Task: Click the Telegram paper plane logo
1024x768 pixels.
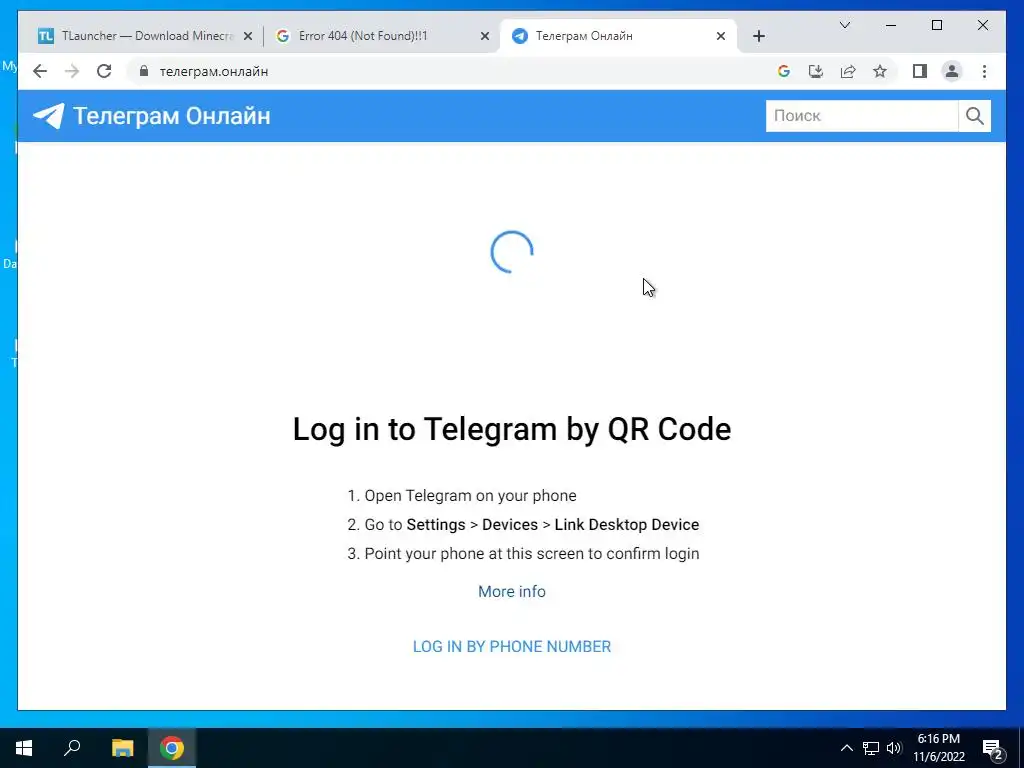Action: pos(49,116)
